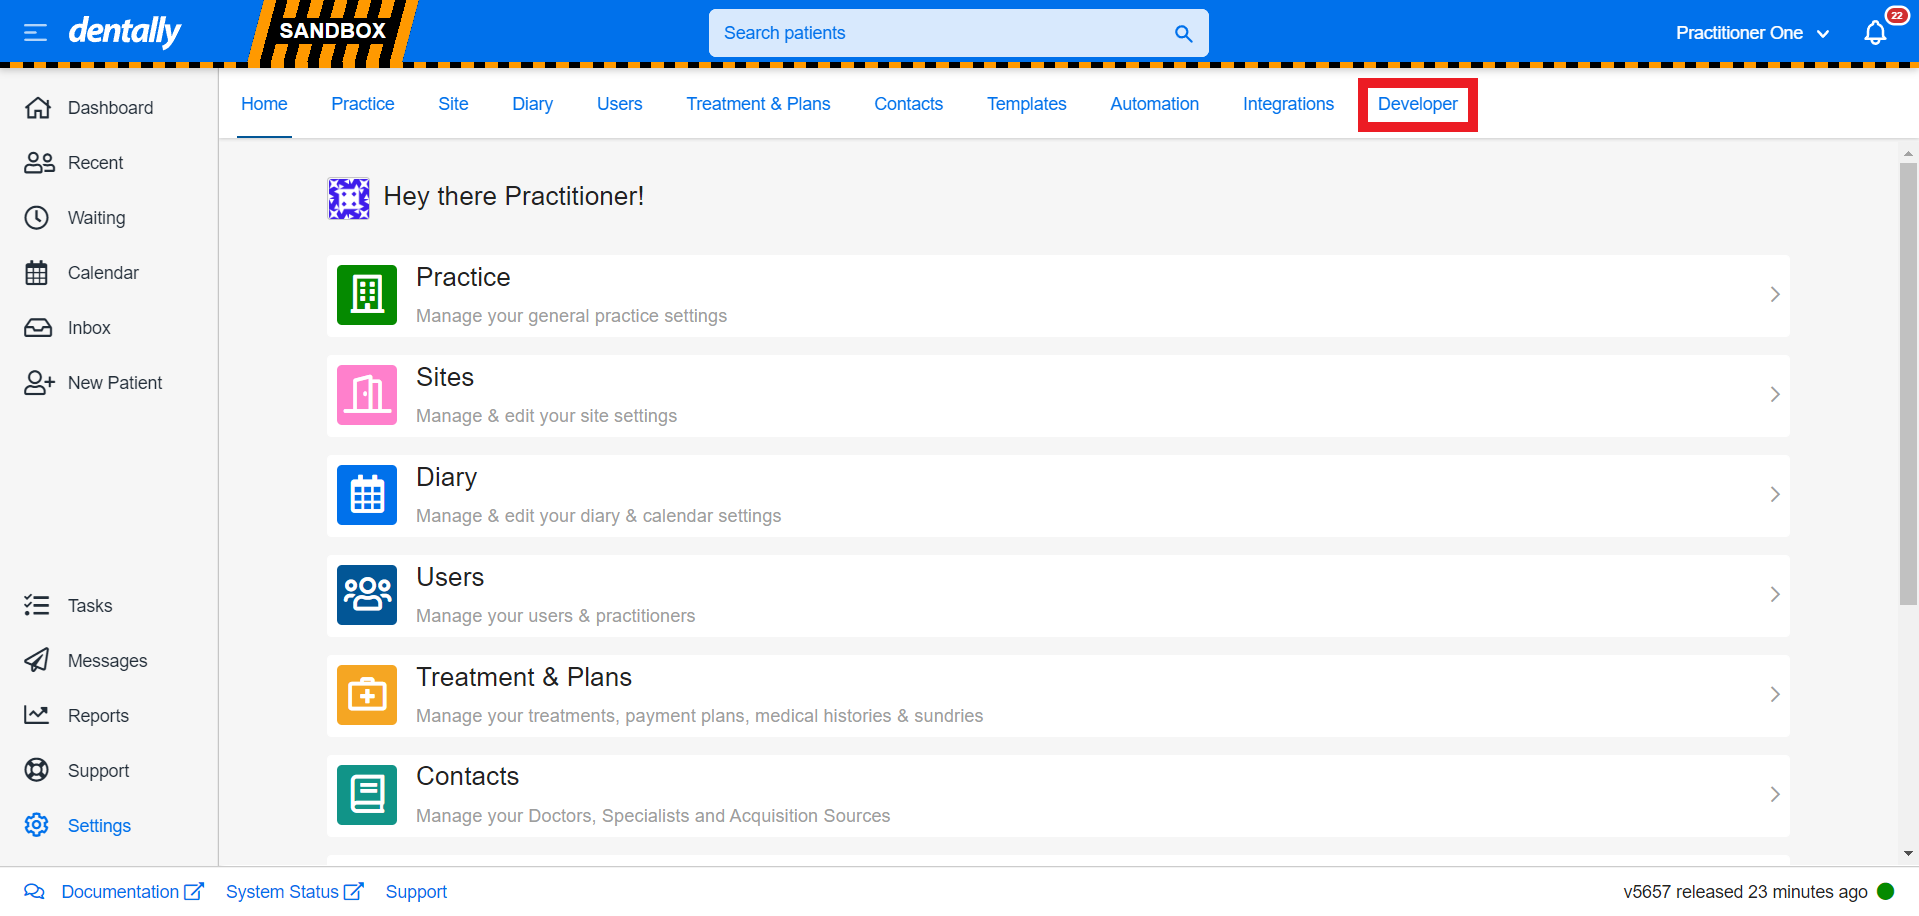Click the Treatment & Plans card heading

coord(524,677)
